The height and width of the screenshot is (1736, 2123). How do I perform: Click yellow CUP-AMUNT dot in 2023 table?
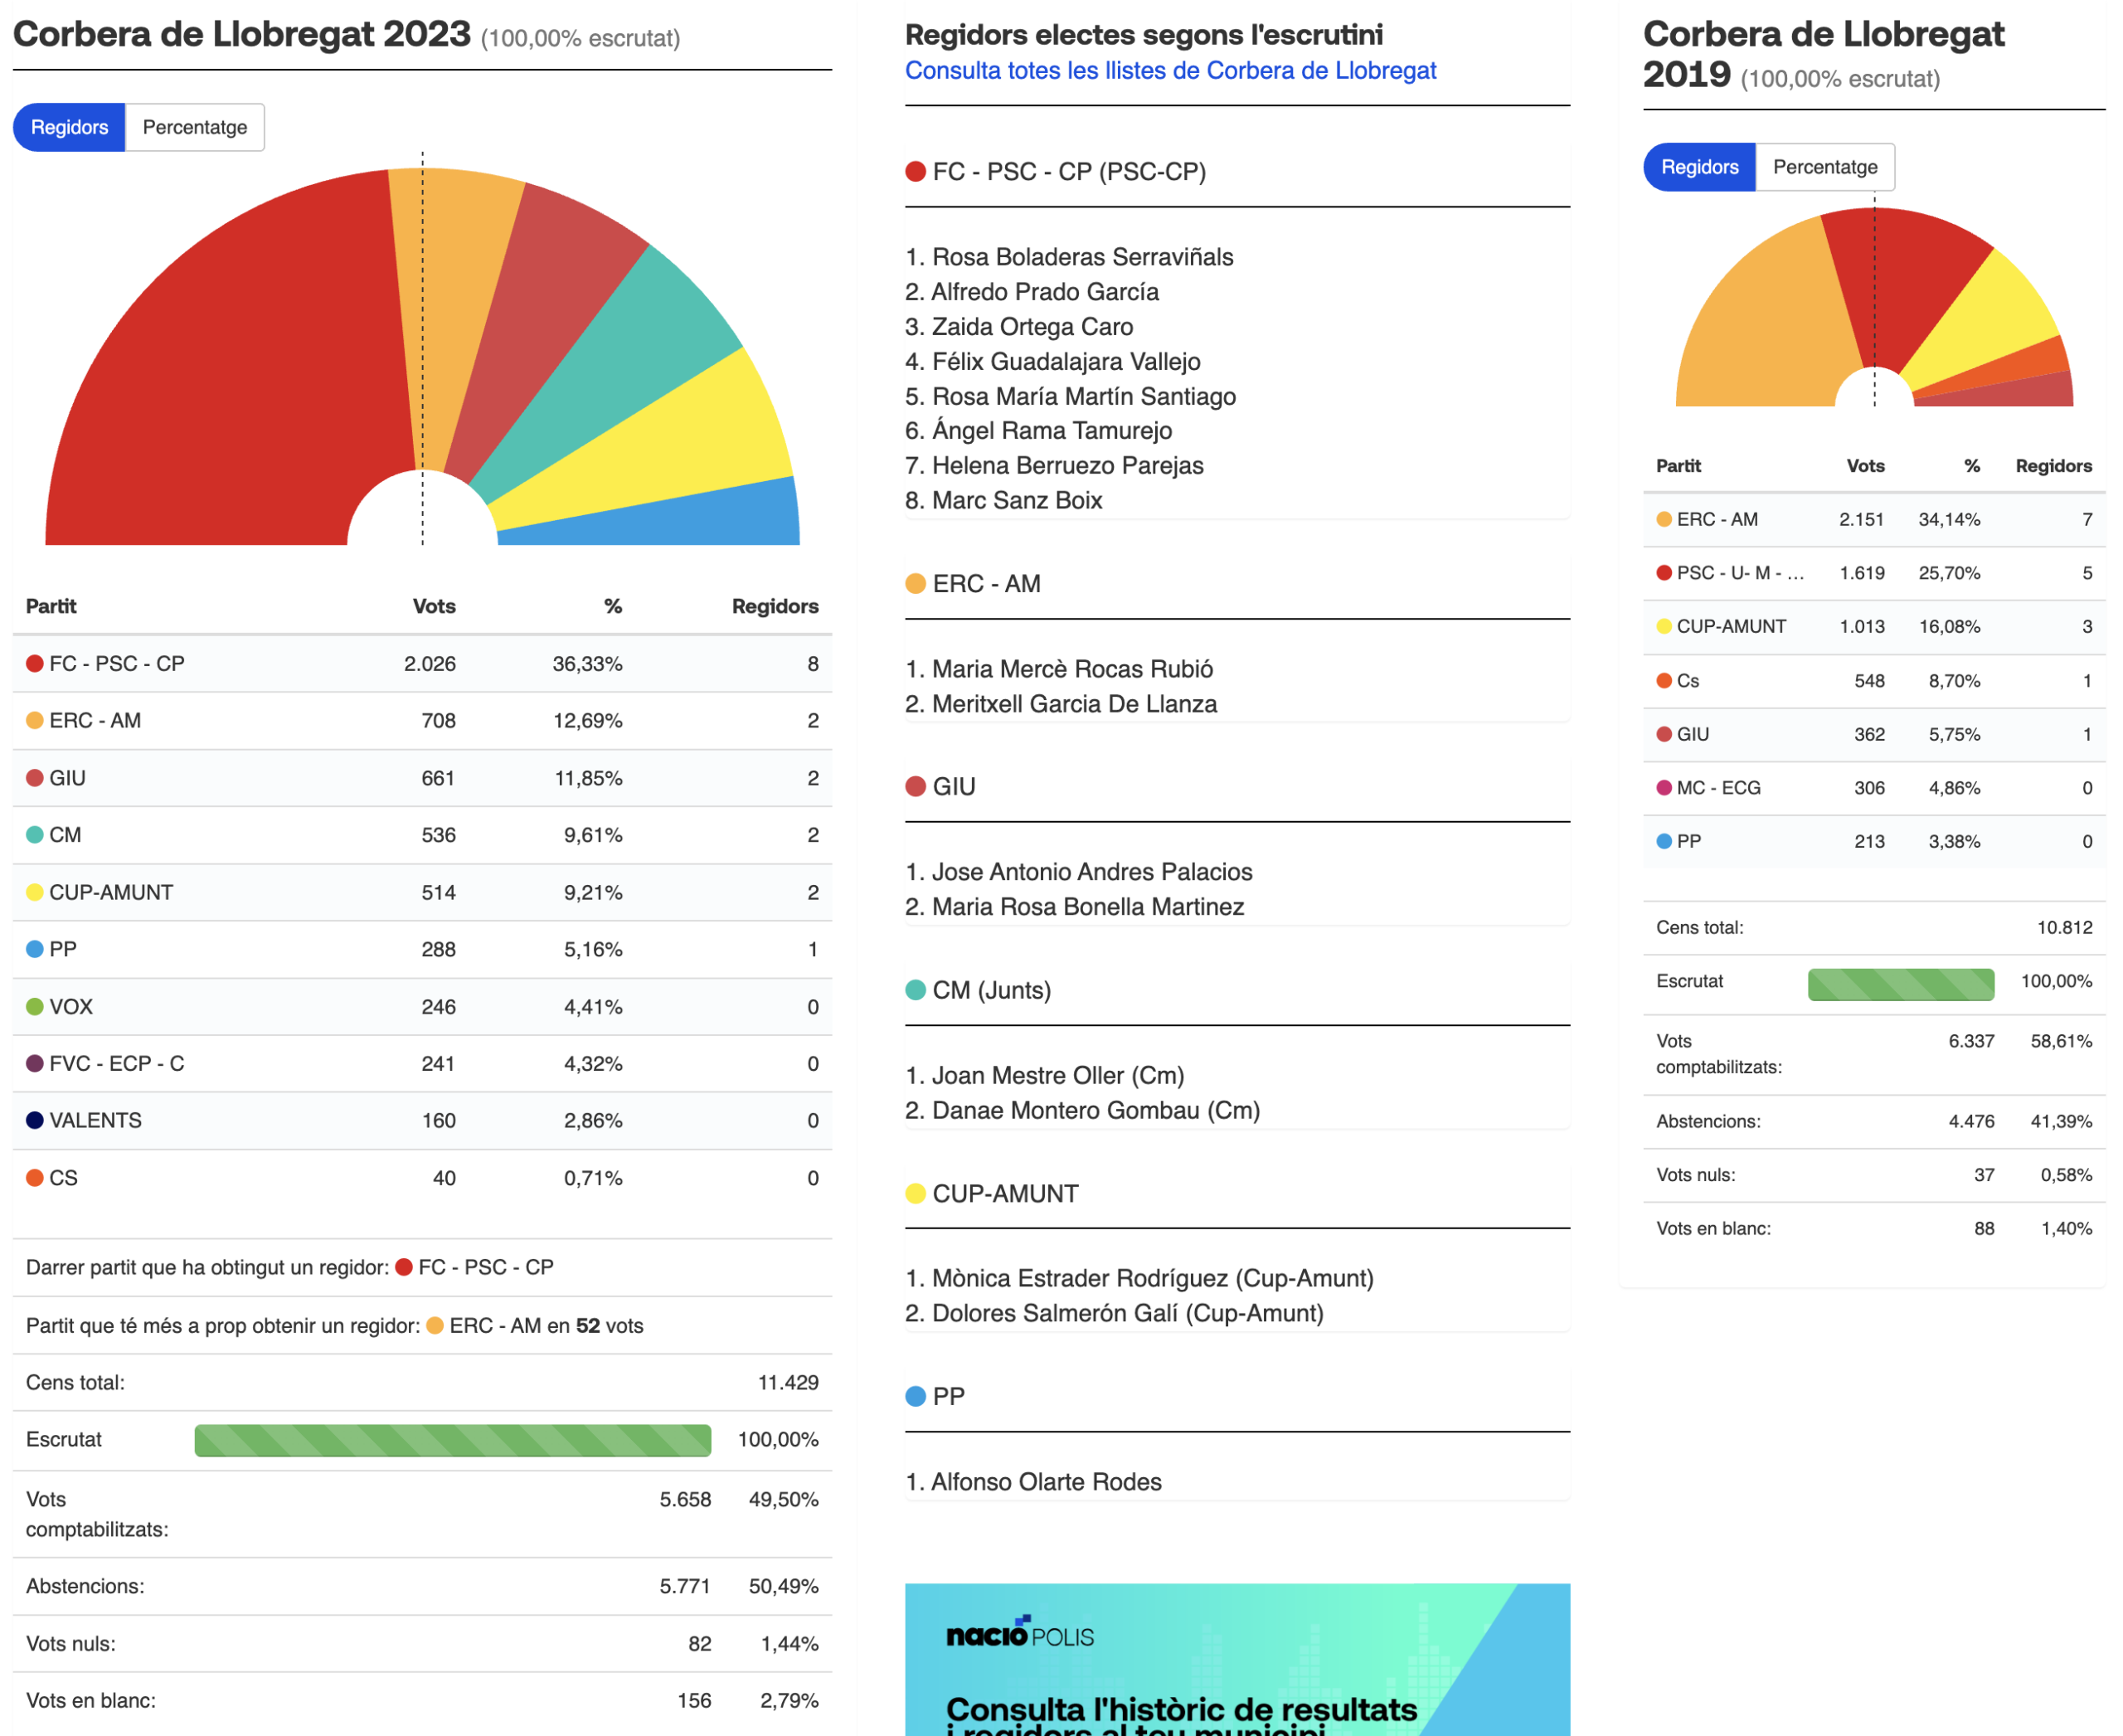point(35,892)
